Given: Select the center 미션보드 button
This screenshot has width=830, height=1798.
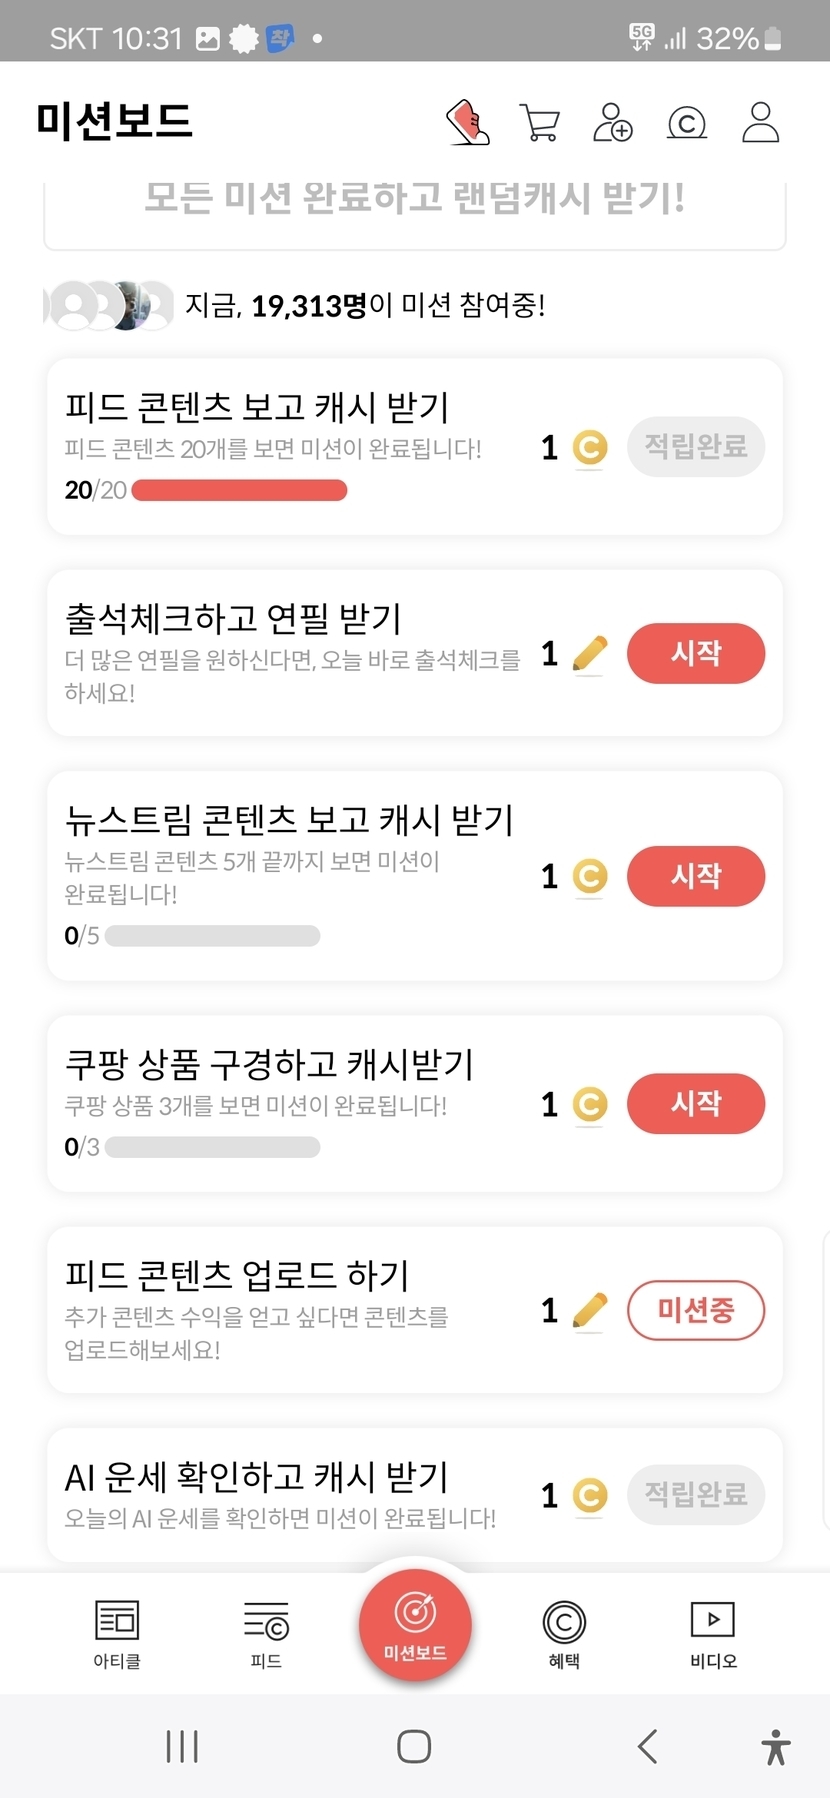Looking at the screenshot, I should pyautogui.click(x=415, y=1625).
